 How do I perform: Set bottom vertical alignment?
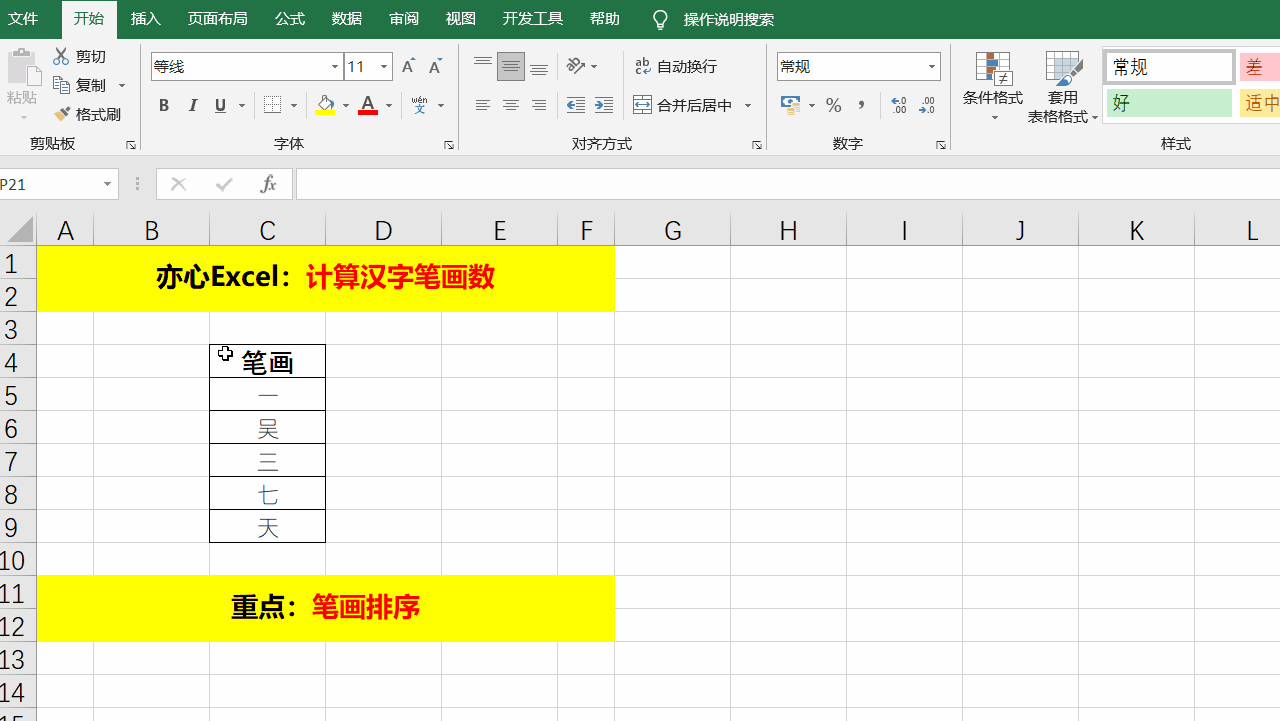click(x=539, y=67)
